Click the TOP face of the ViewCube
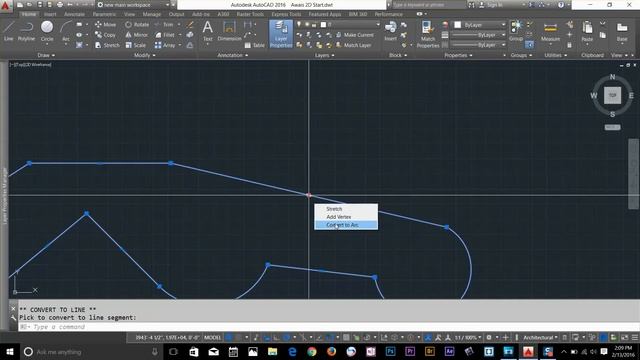 pos(612,96)
